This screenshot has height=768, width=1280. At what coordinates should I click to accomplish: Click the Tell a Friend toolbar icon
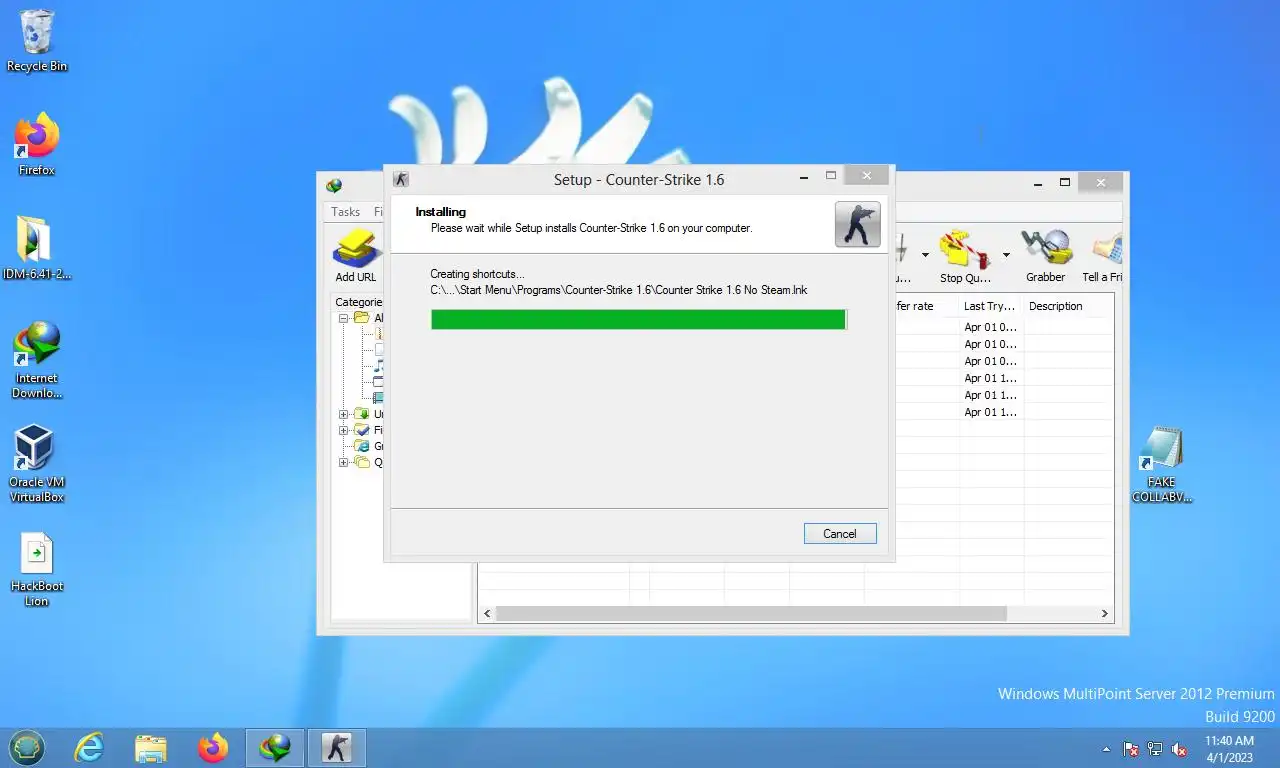click(x=1104, y=256)
